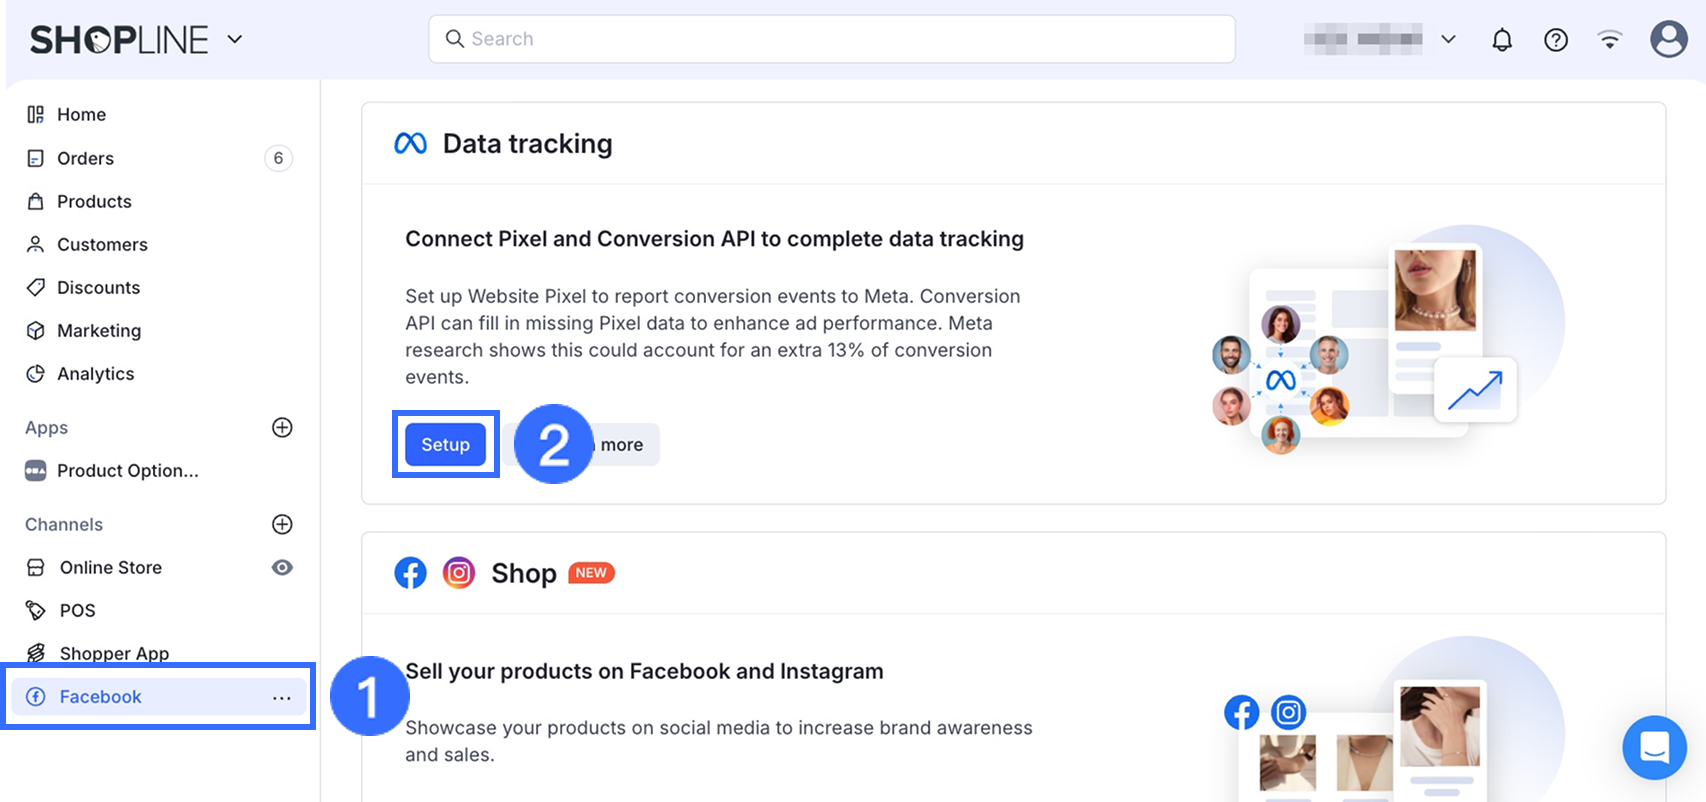Focus the Search field
1706x802 pixels.
(x=830, y=39)
